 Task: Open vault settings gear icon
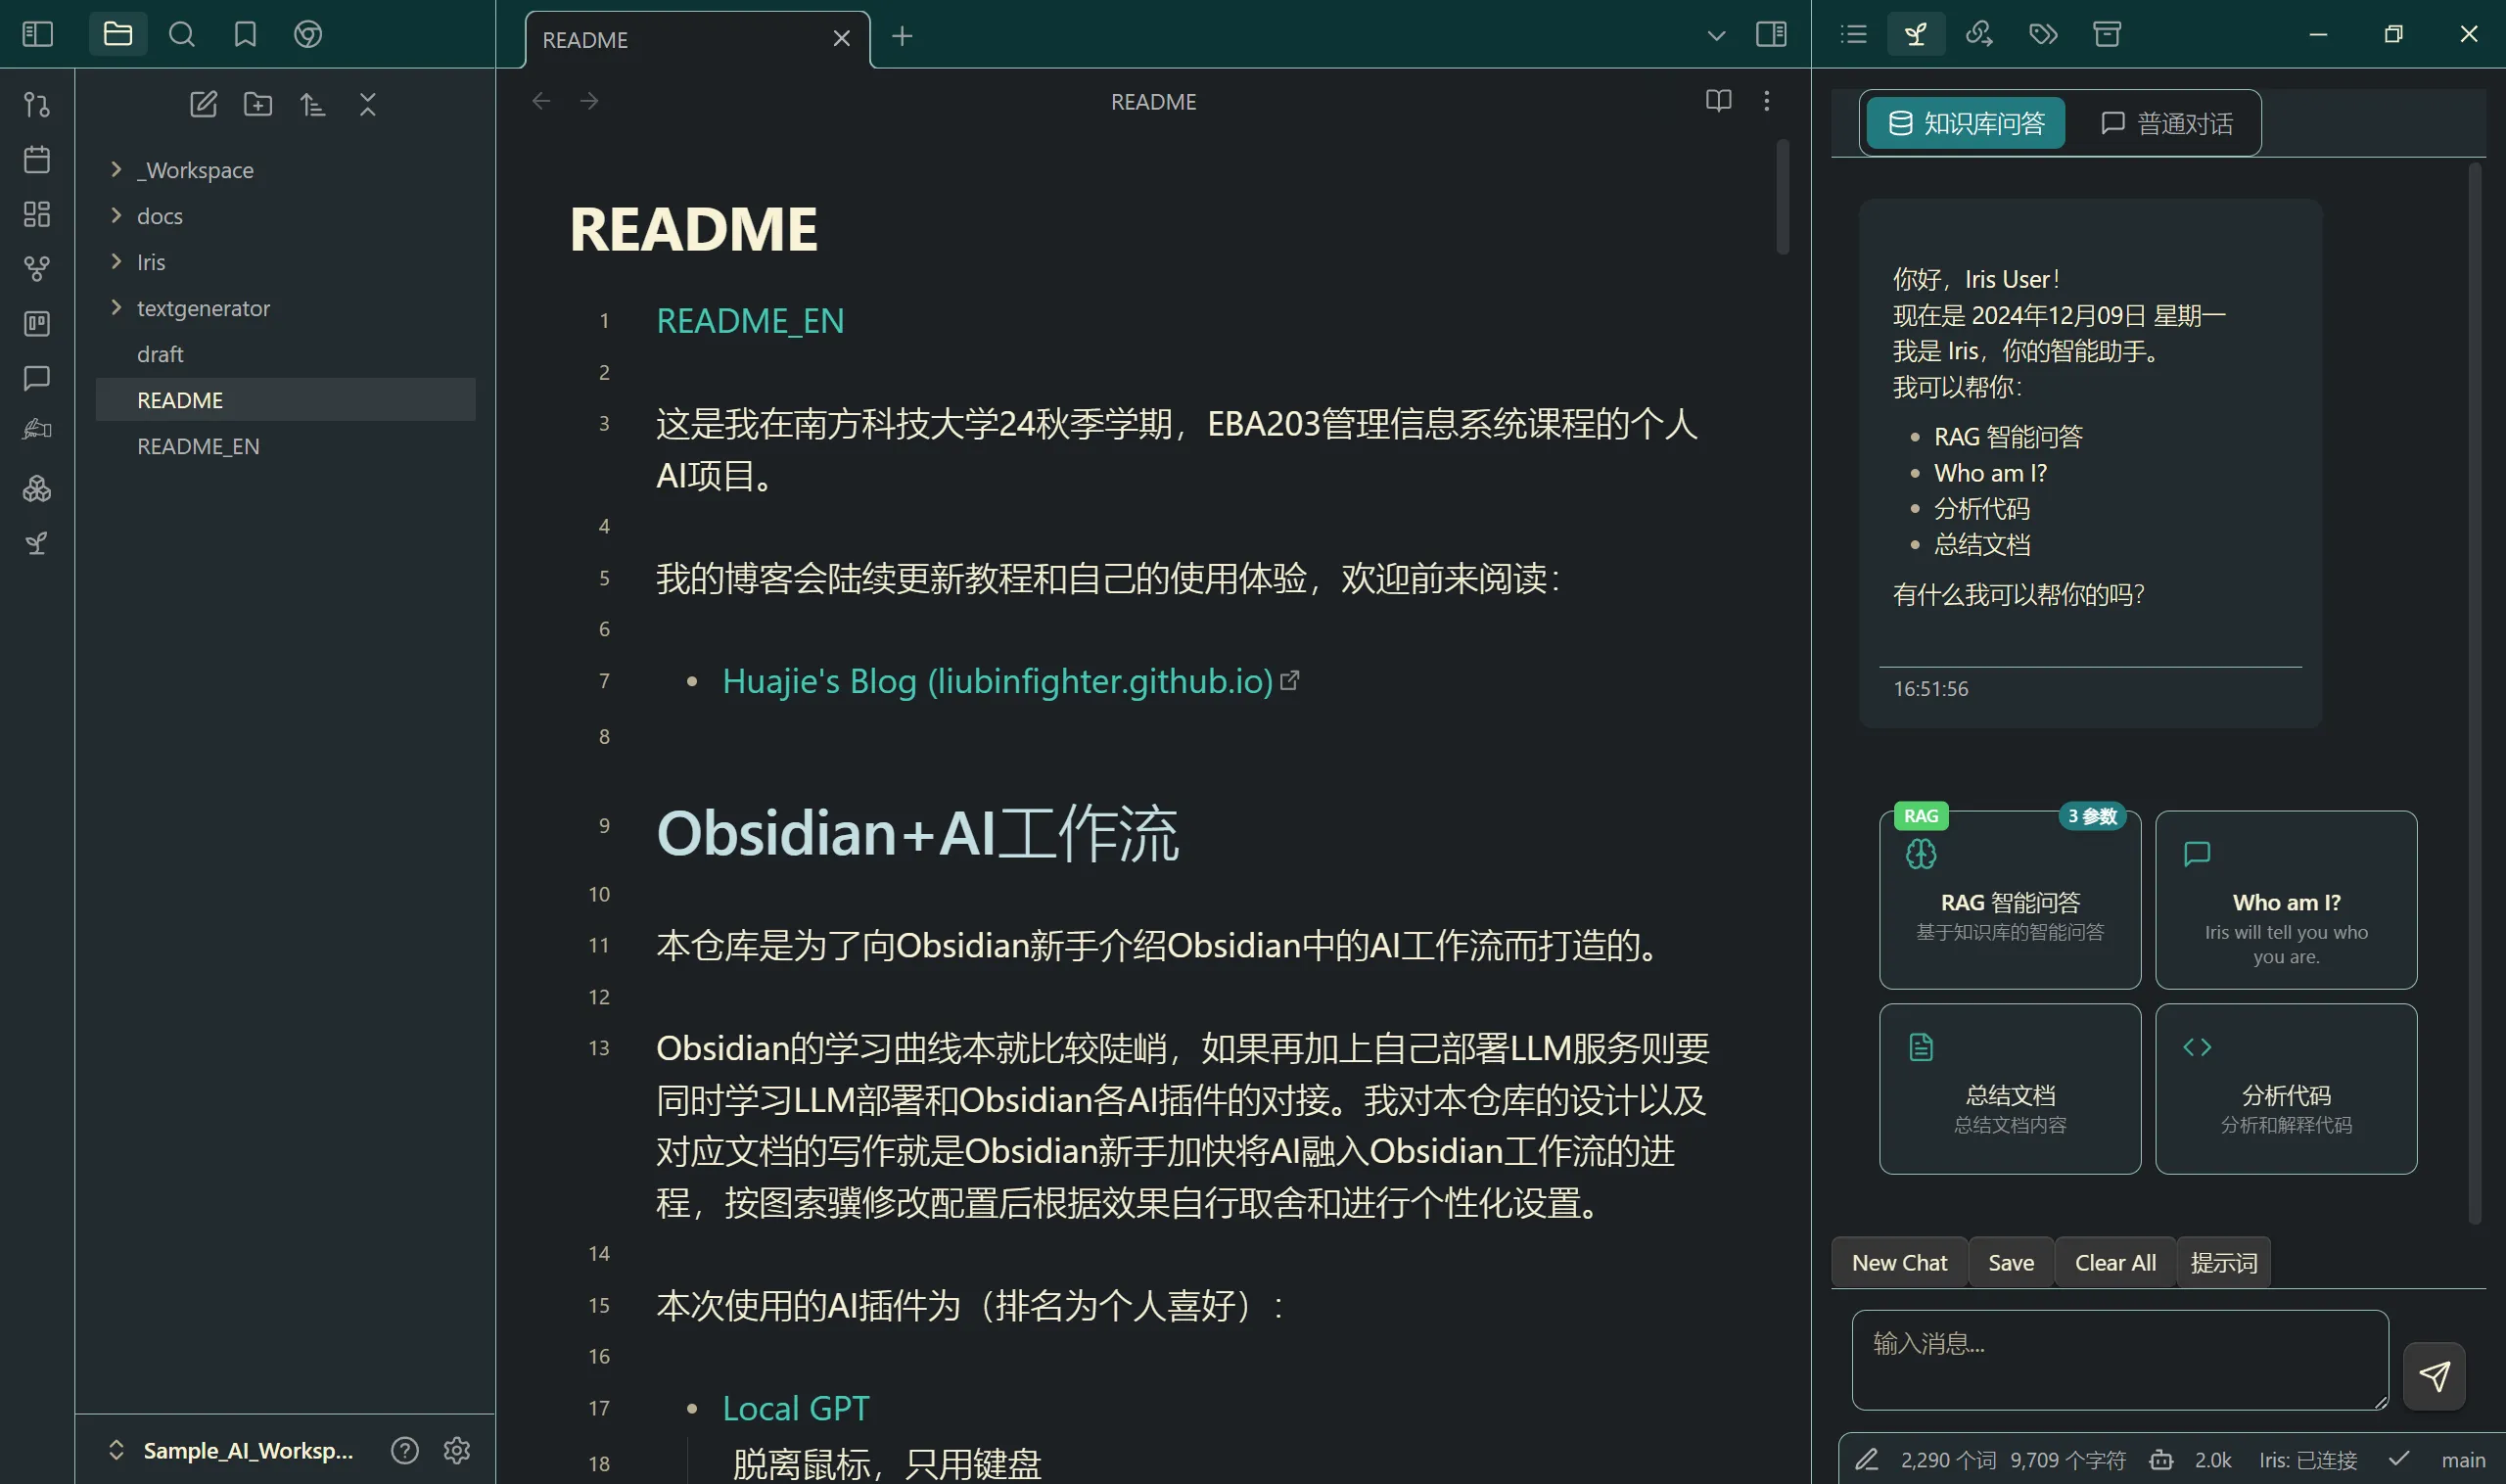pos(457,1450)
